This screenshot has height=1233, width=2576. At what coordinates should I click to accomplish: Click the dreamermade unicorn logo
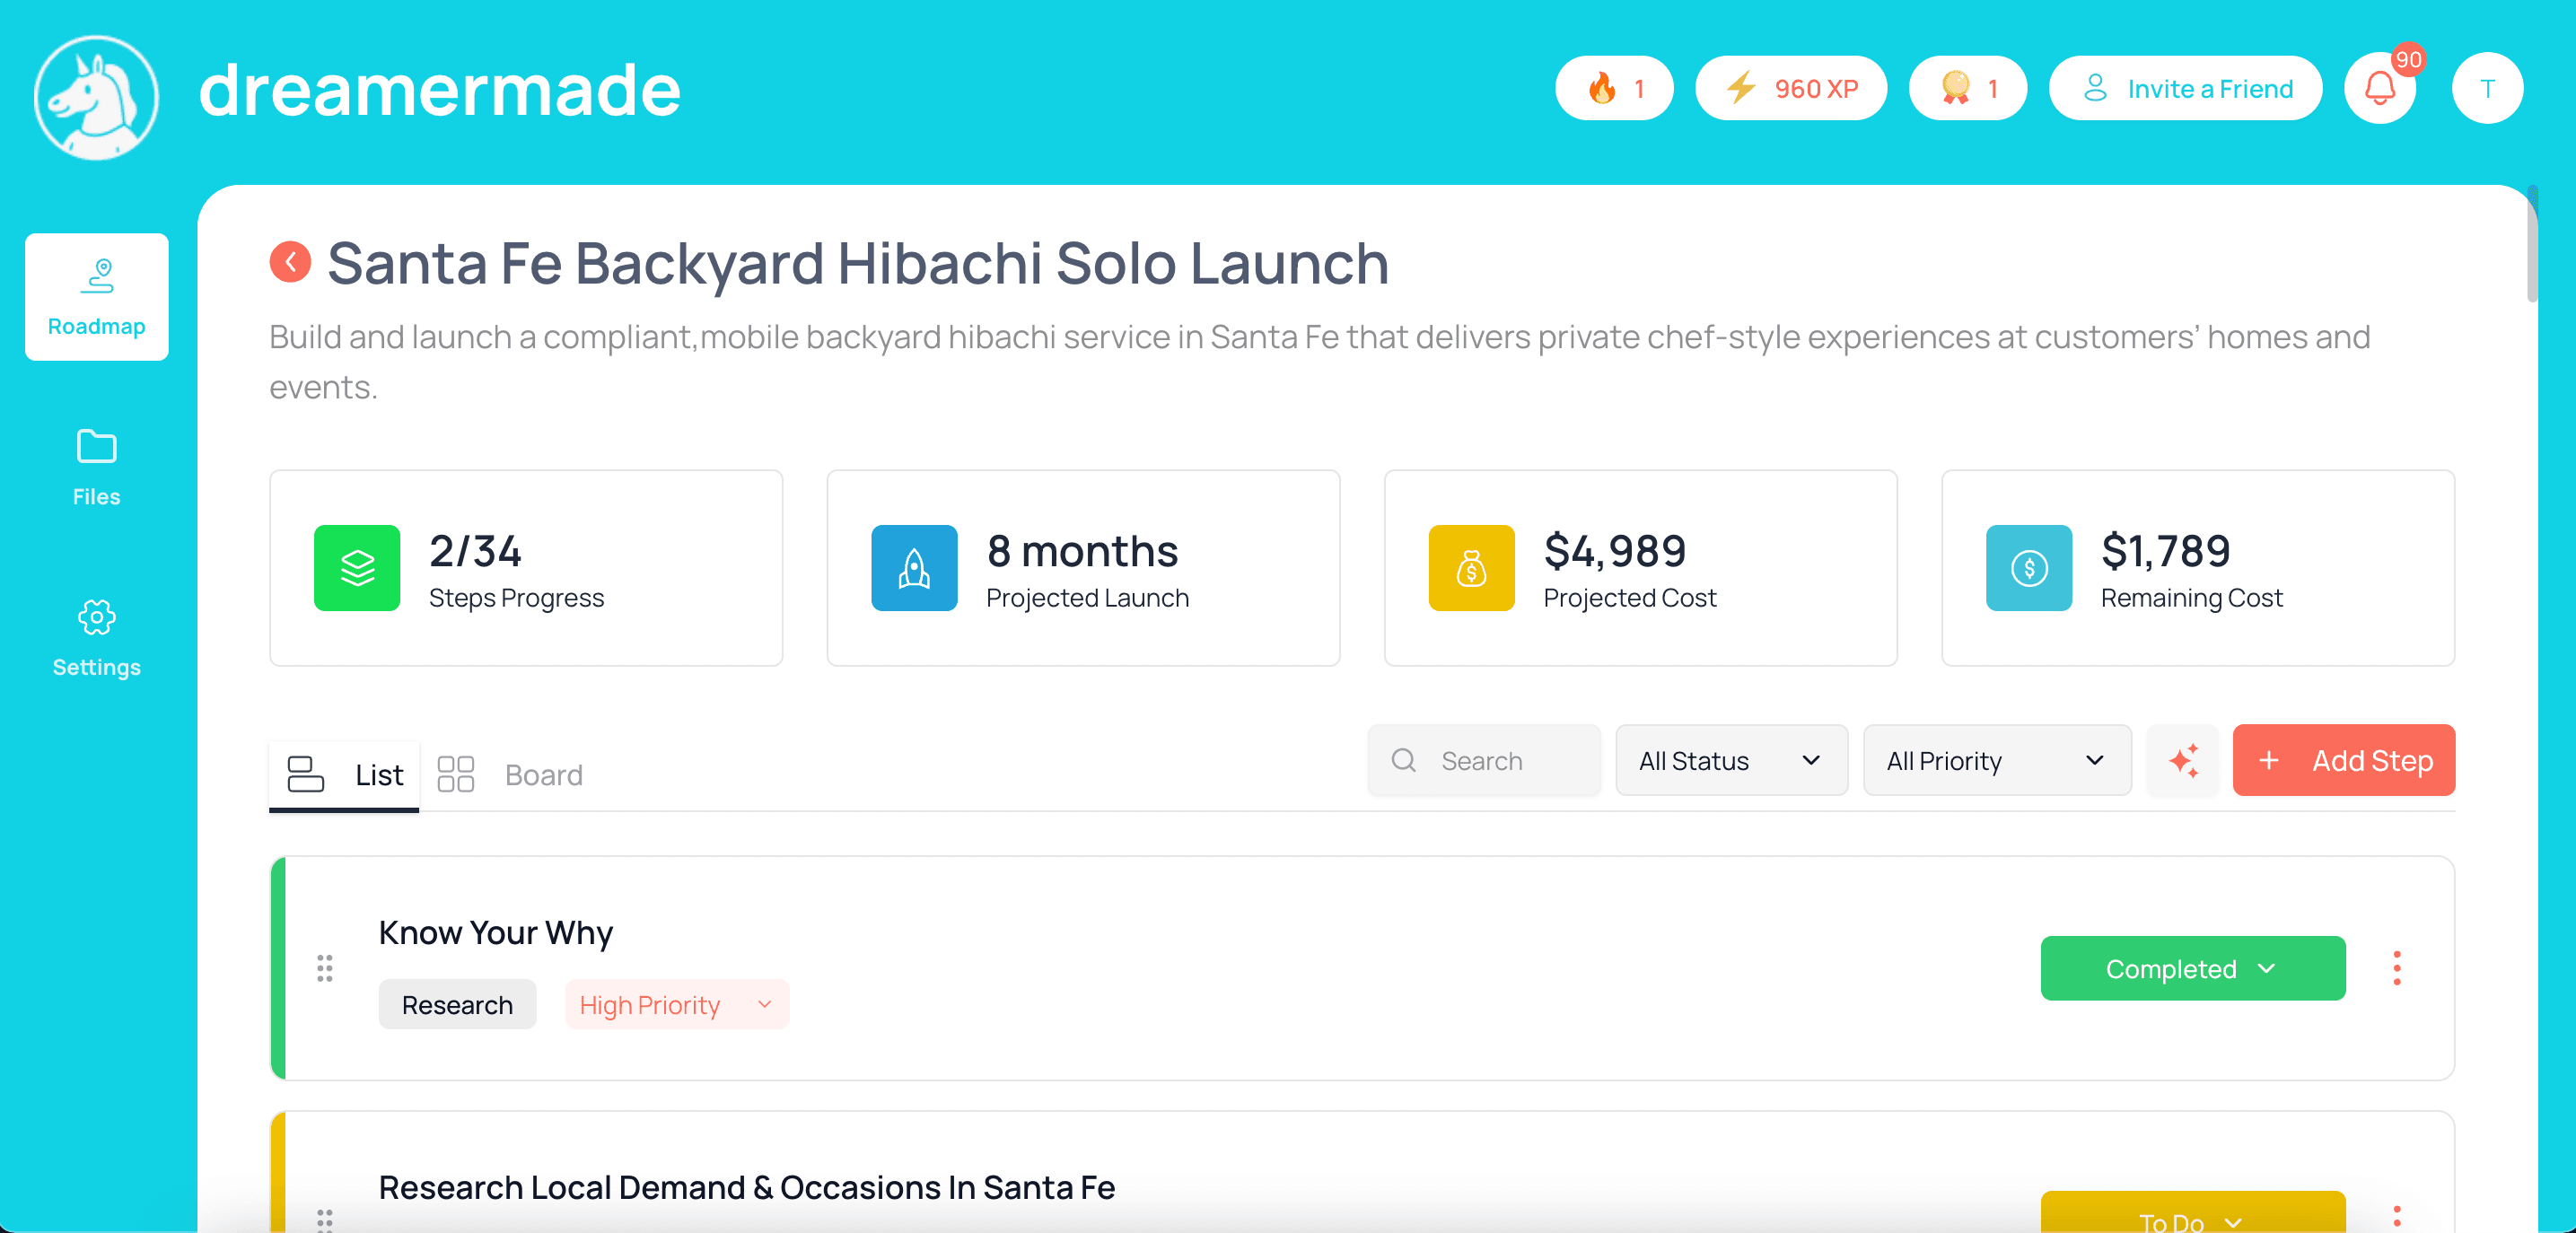click(x=96, y=97)
